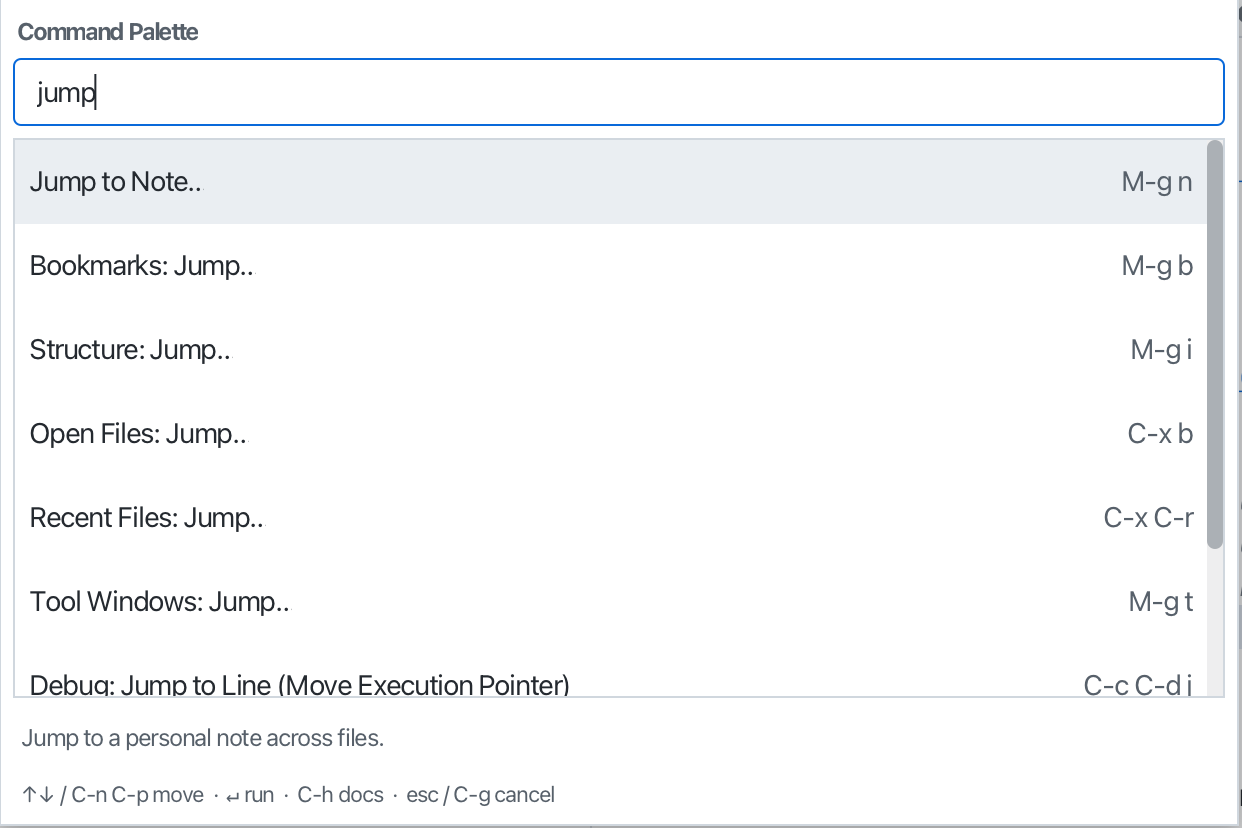This screenshot has width=1242, height=828.
Task: Pick Recent Files: Jump.. entry
Action: click(611, 518)
